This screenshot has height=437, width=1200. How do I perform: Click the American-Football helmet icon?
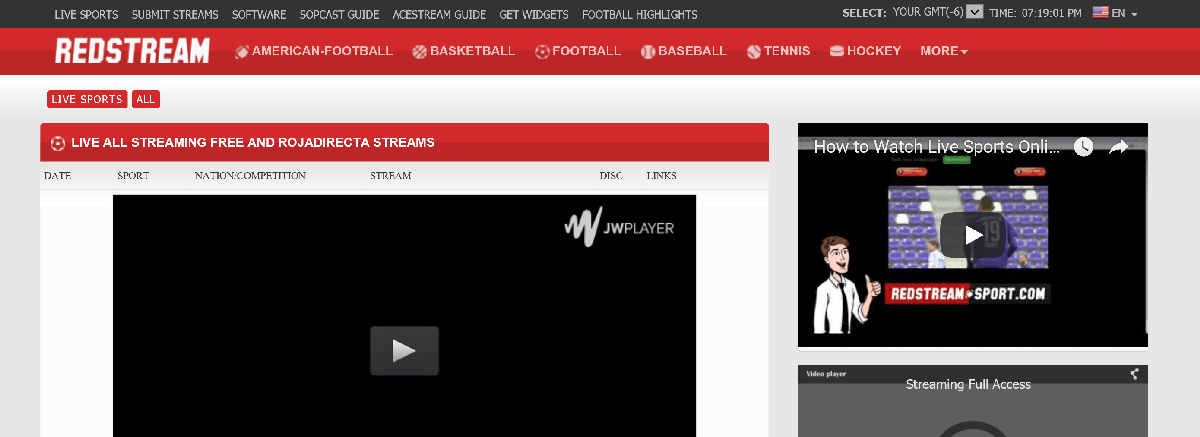(x=242, y=51)
